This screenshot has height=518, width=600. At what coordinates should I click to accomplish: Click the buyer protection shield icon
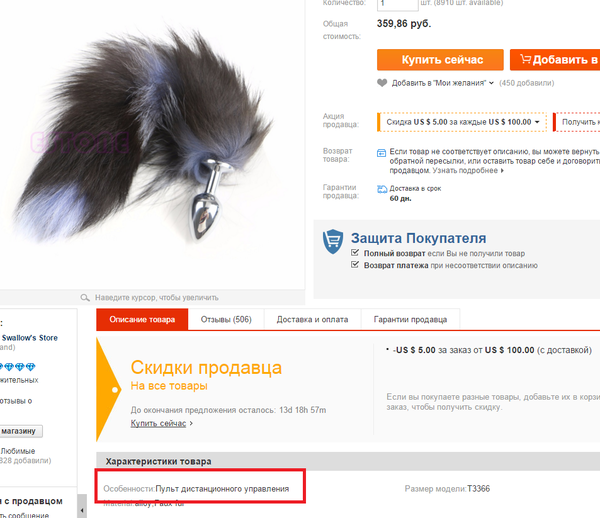coord(333,241)
